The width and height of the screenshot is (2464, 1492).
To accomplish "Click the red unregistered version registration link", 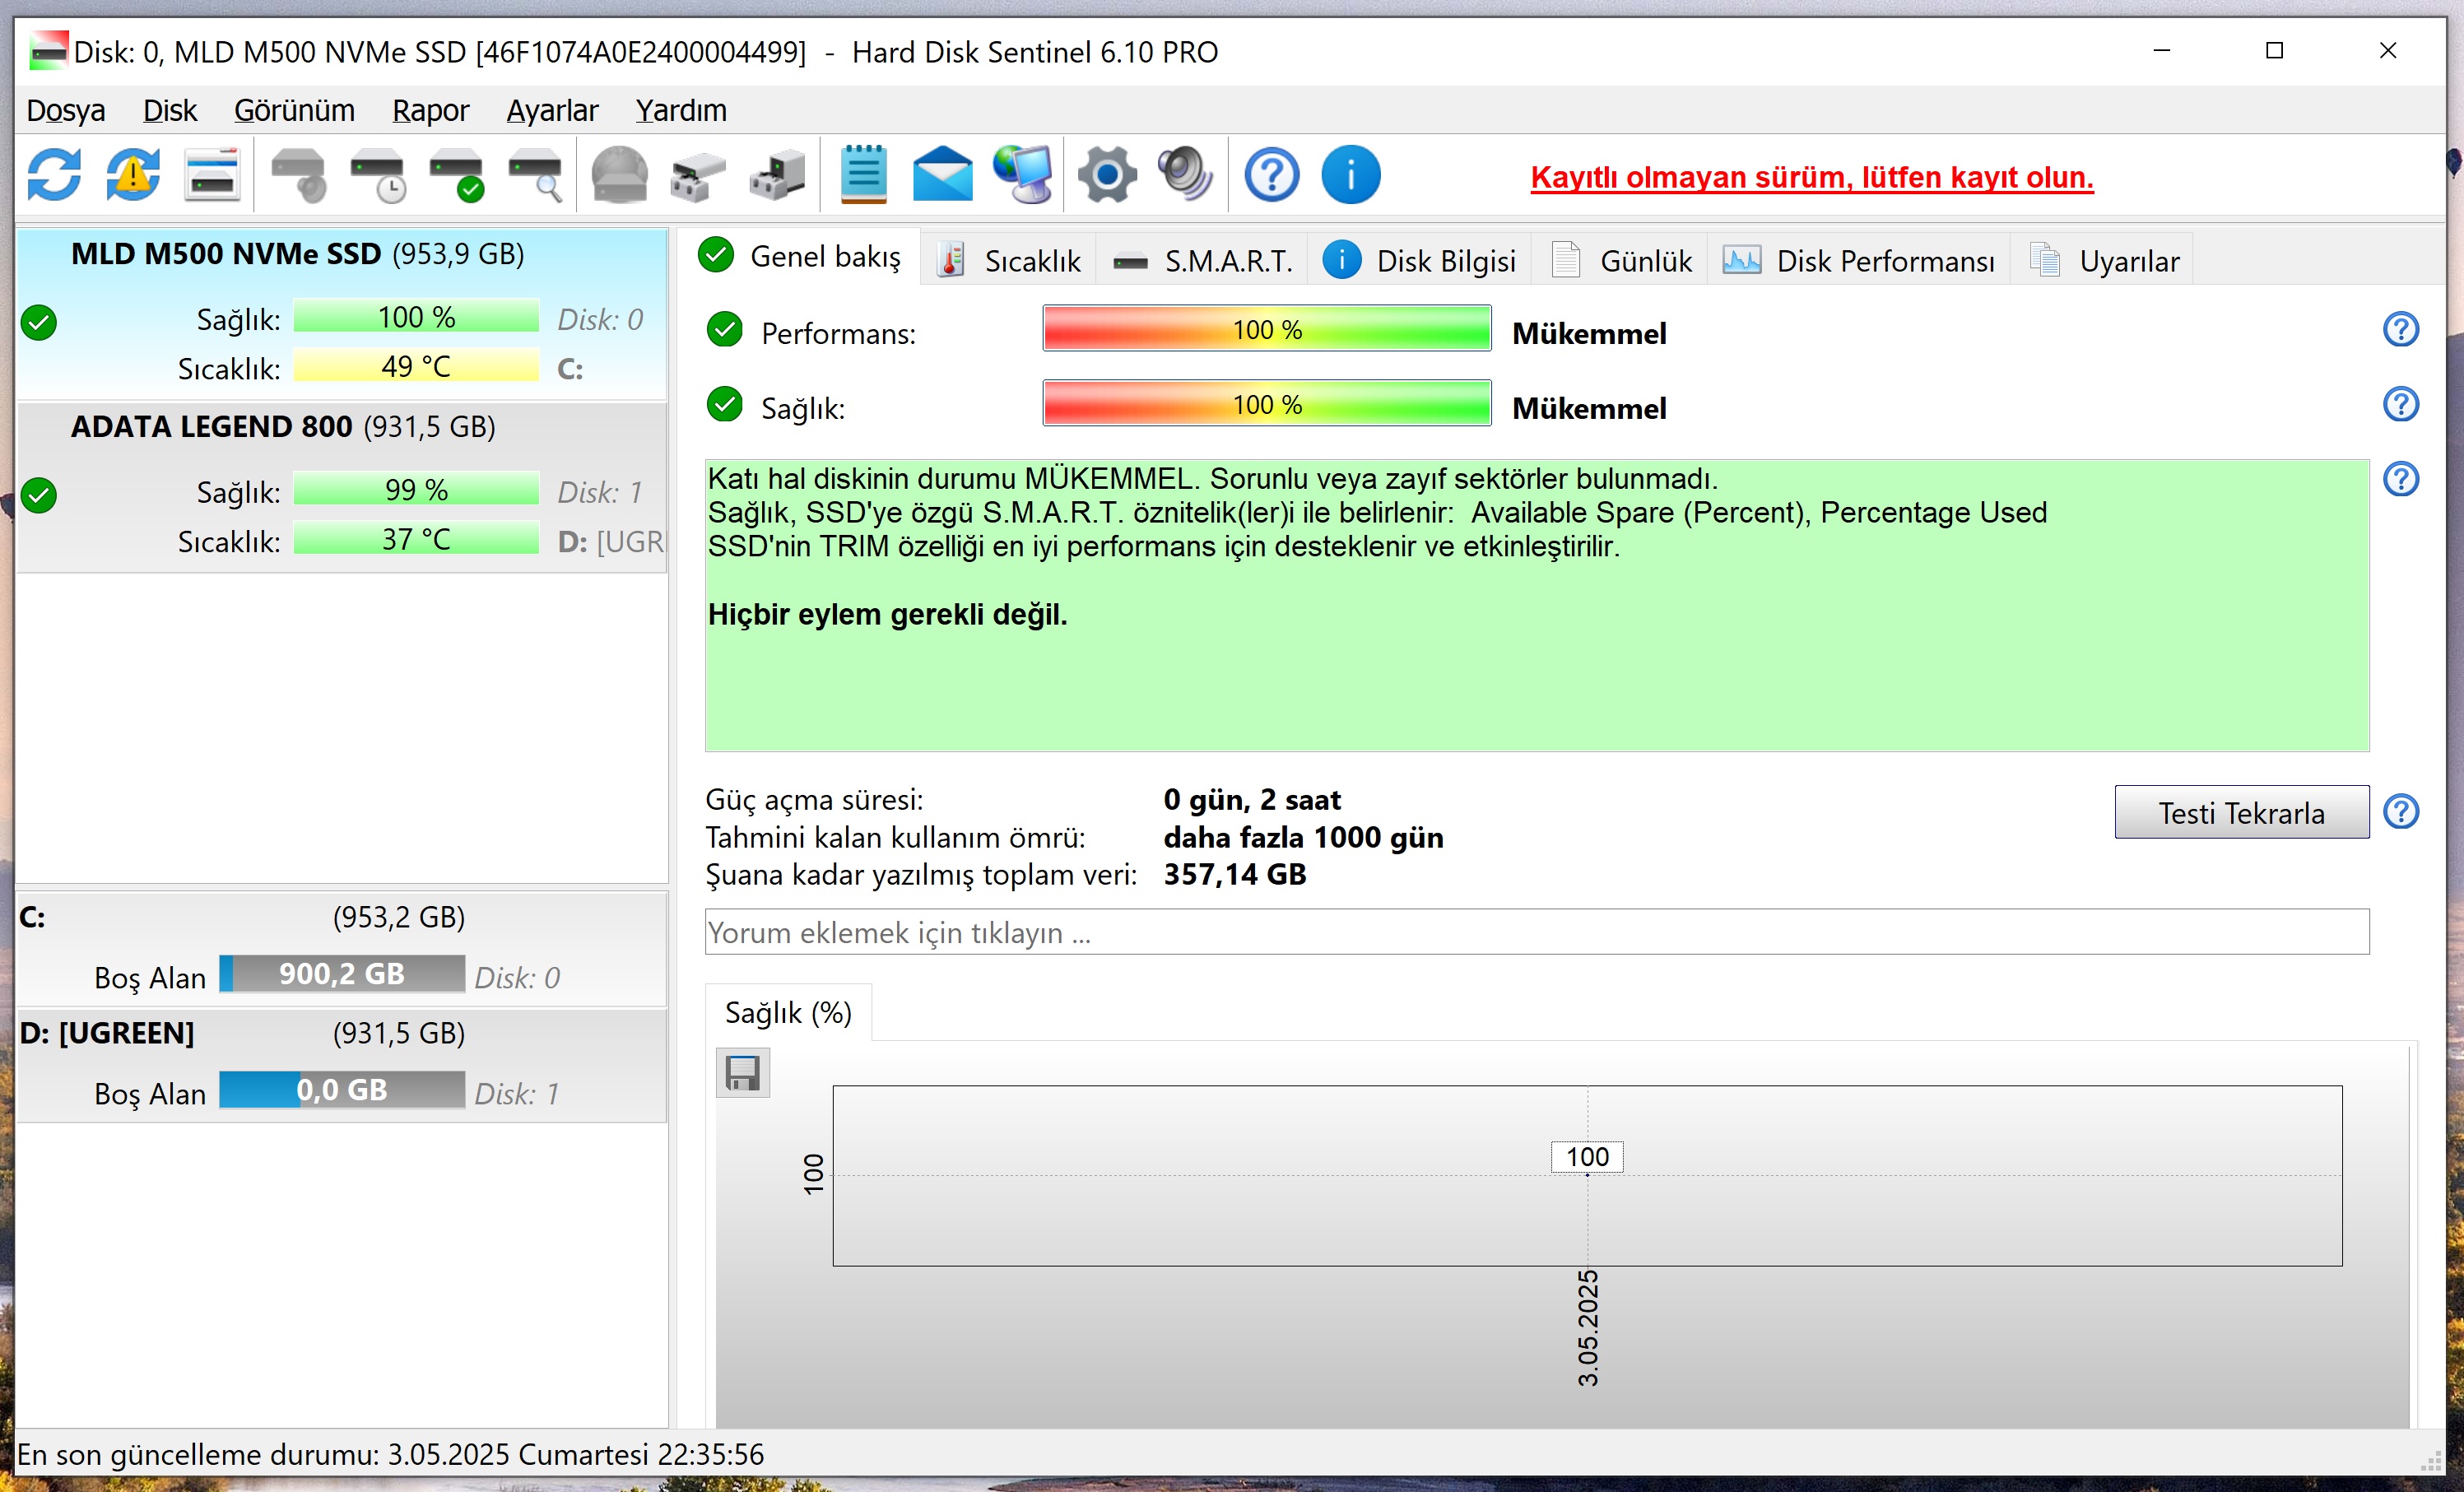I will 1811,177.
